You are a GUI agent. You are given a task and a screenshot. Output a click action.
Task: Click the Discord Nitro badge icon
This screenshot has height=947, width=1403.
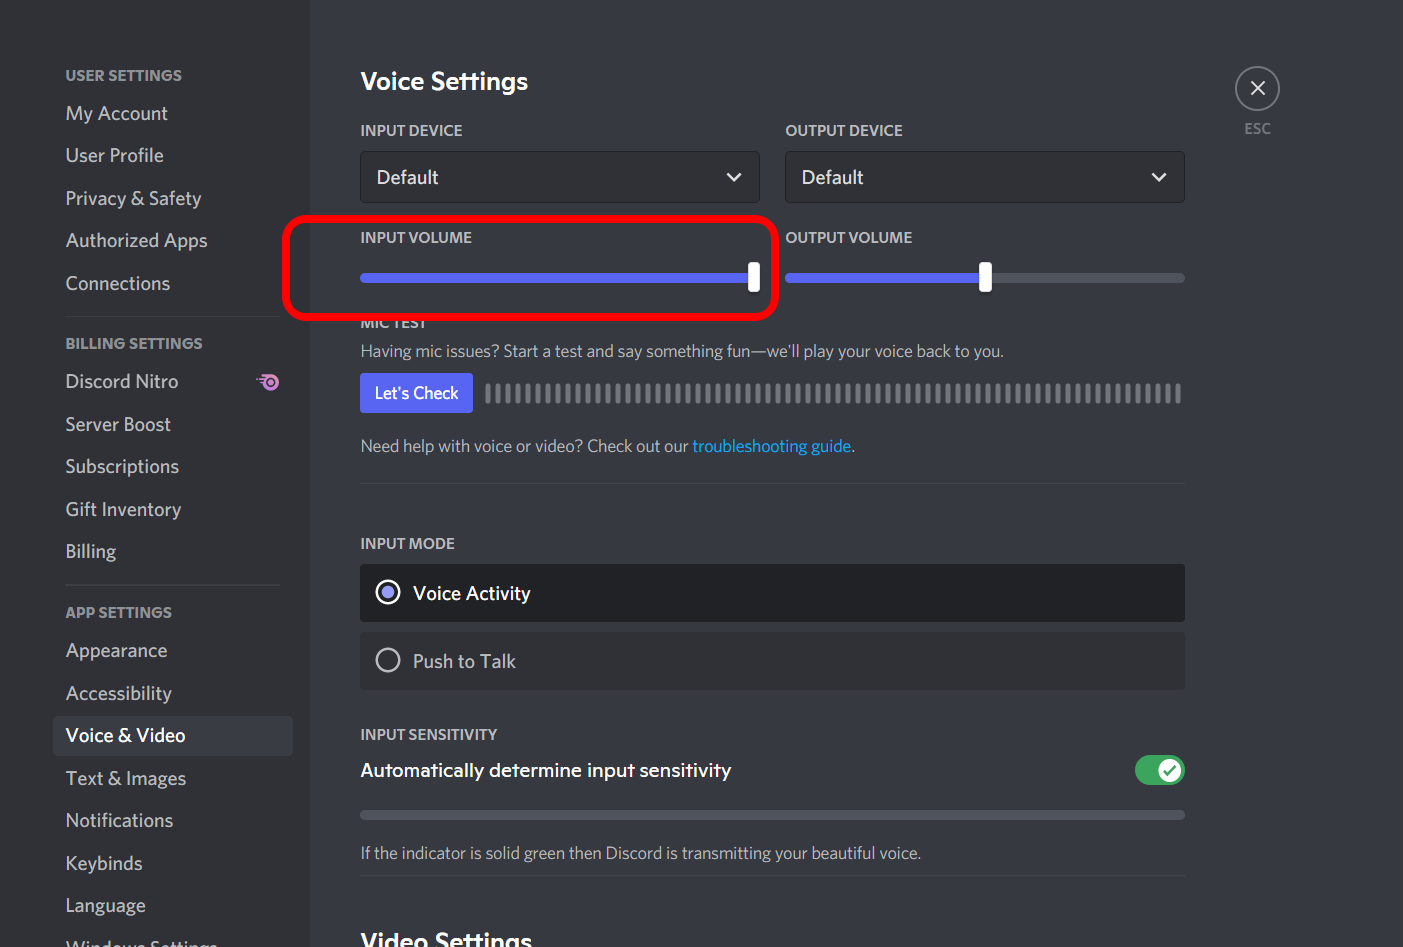[x=268, y=382]
